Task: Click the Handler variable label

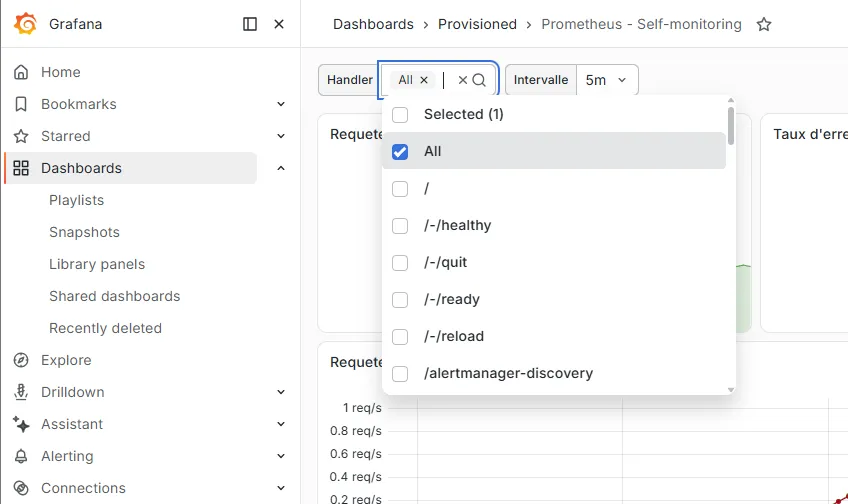Action: click(x=349, y=80)
